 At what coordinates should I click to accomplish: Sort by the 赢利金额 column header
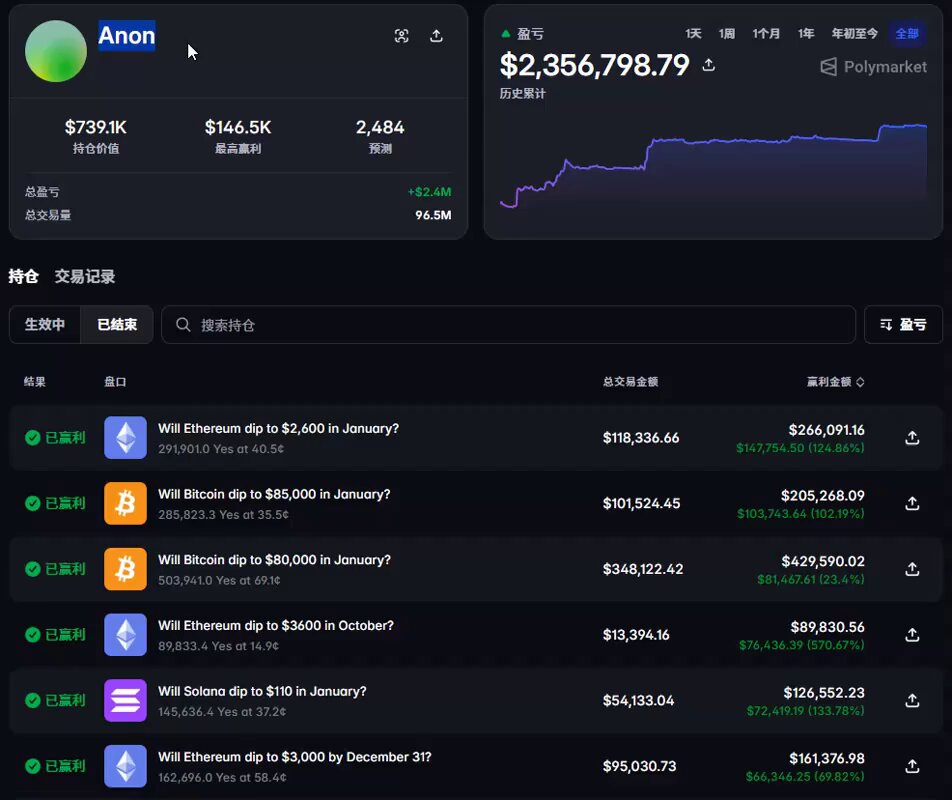(835, 382)
